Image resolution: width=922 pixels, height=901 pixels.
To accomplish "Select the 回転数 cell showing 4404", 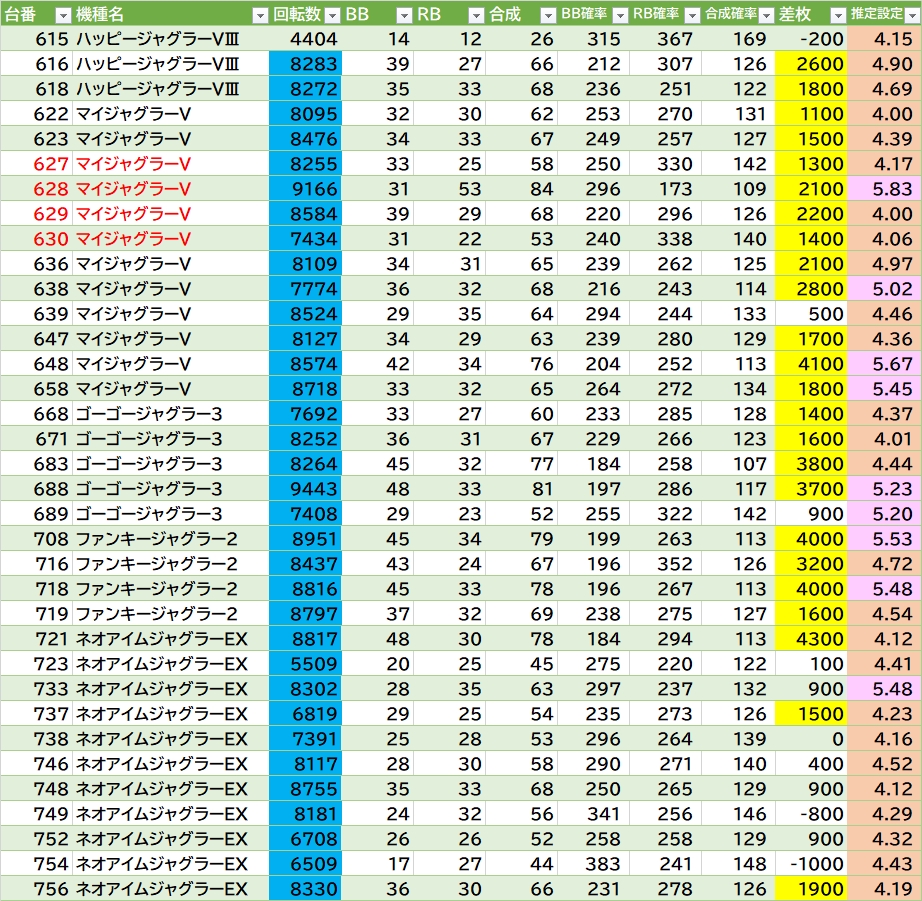I will (x=305, y=39).
